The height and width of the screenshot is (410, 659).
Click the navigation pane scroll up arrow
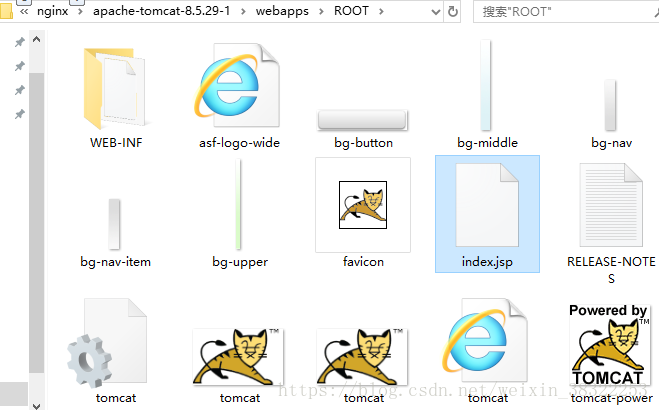tap(37, 39)
